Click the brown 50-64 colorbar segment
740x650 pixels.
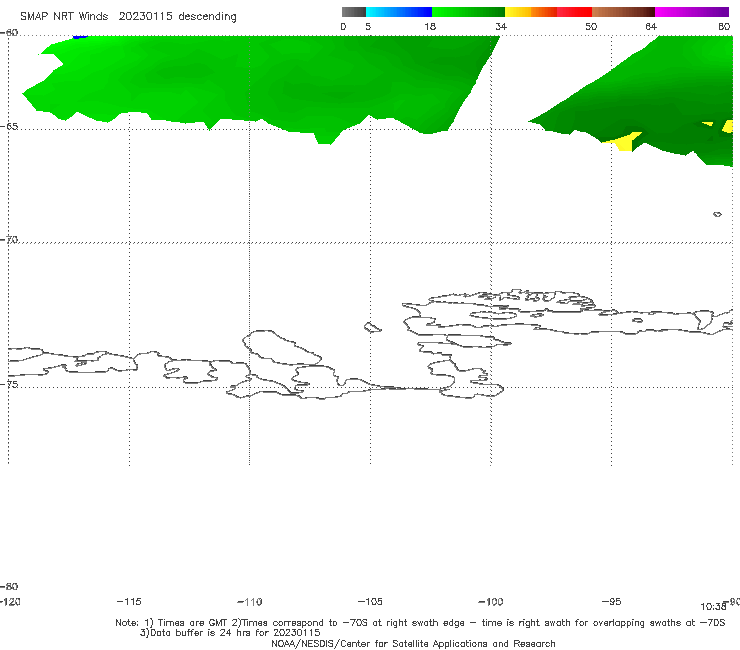tap(623, 12)
